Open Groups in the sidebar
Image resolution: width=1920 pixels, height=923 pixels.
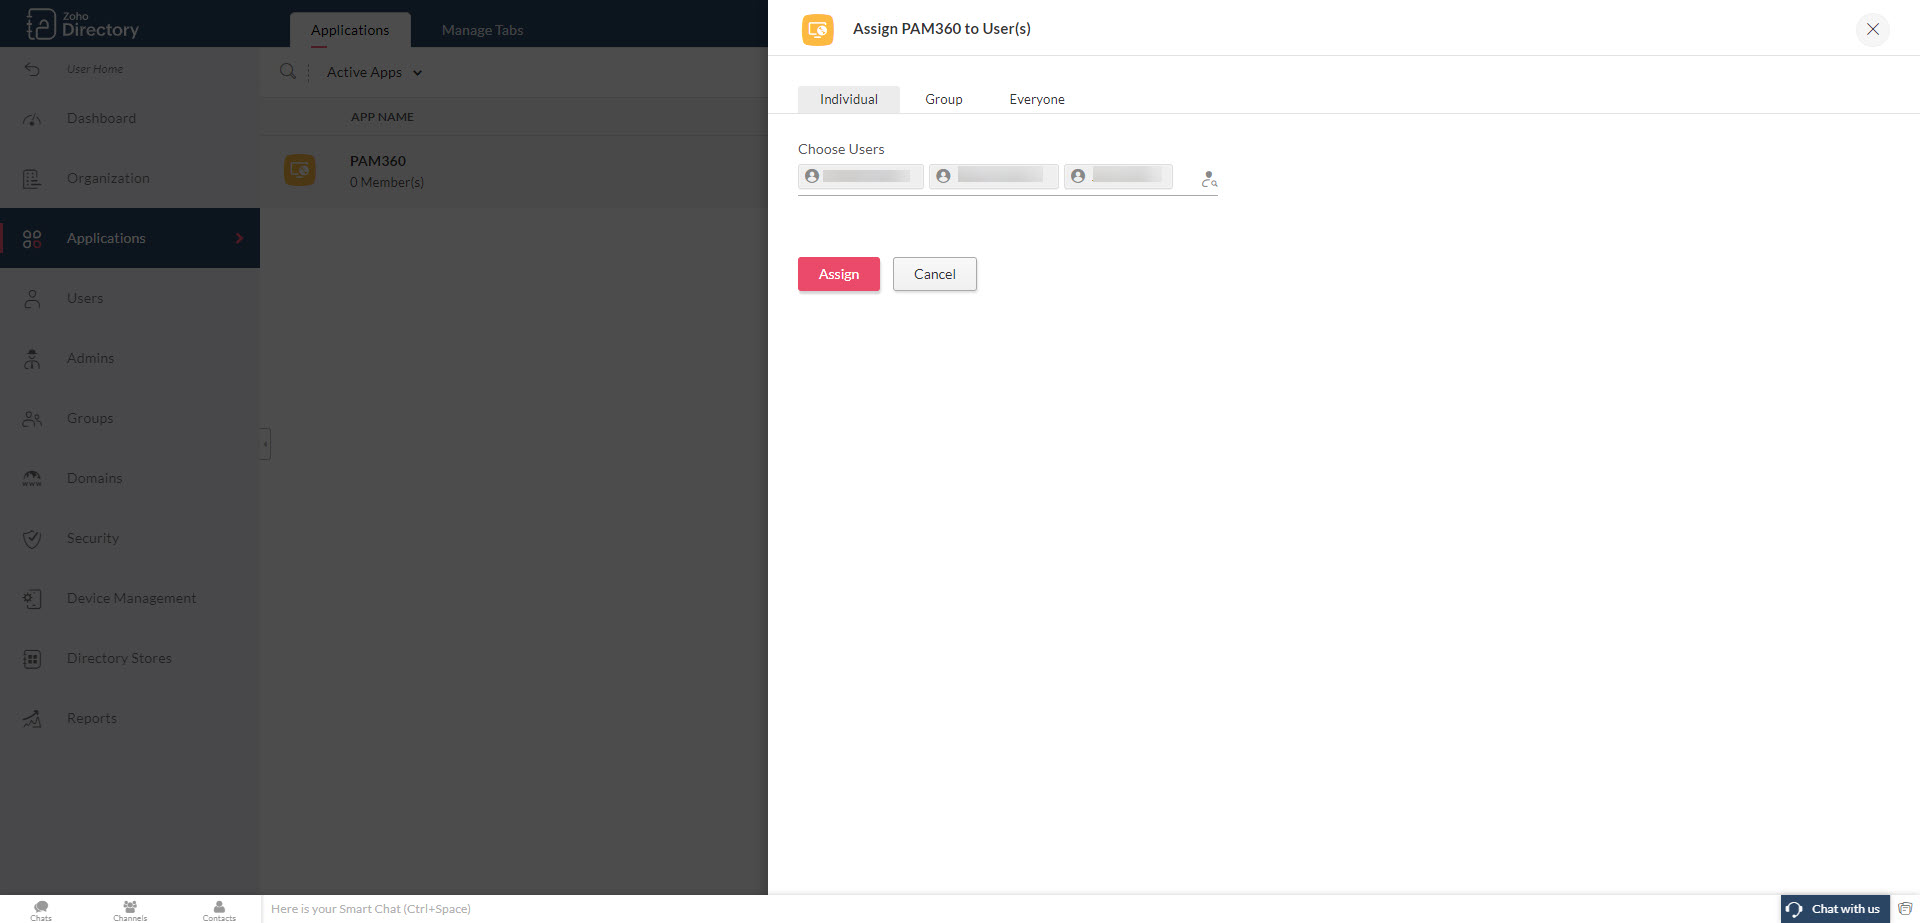(130, 418)
